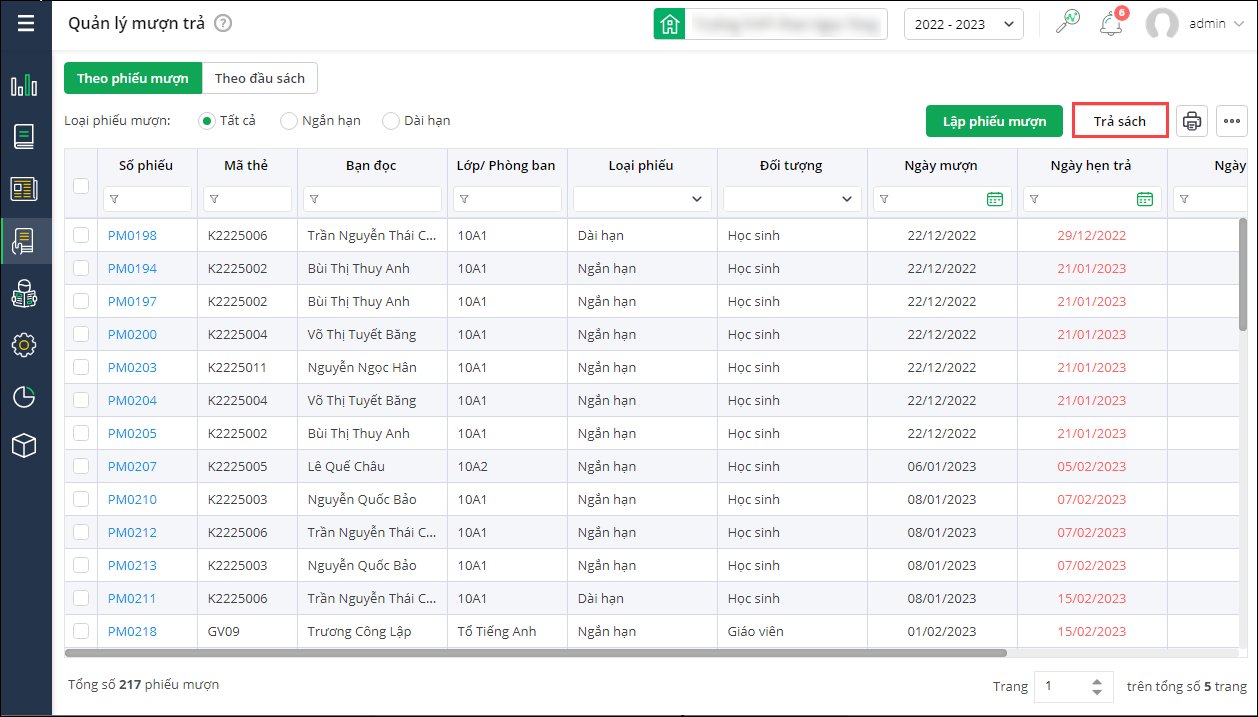Click filter icon in Số phiếu column
1258x717 pixels.
(114, 200)
